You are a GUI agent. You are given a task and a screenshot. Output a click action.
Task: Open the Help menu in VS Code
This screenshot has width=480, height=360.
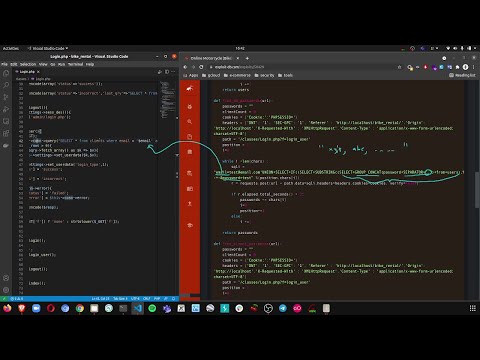(x=90, y=64)
